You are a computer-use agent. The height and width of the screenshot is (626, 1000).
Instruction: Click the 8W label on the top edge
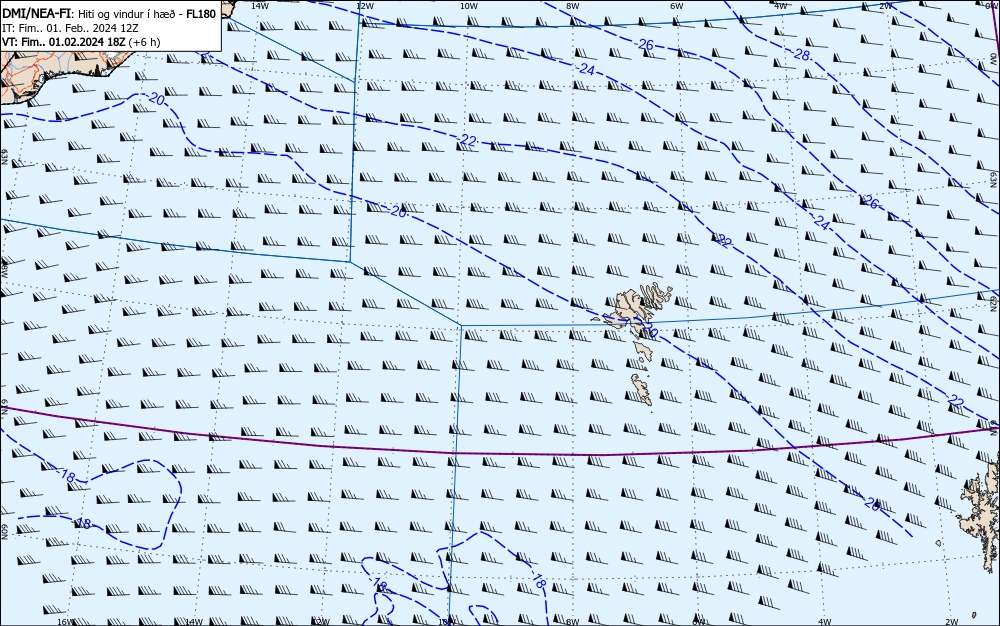click(572, 5)
